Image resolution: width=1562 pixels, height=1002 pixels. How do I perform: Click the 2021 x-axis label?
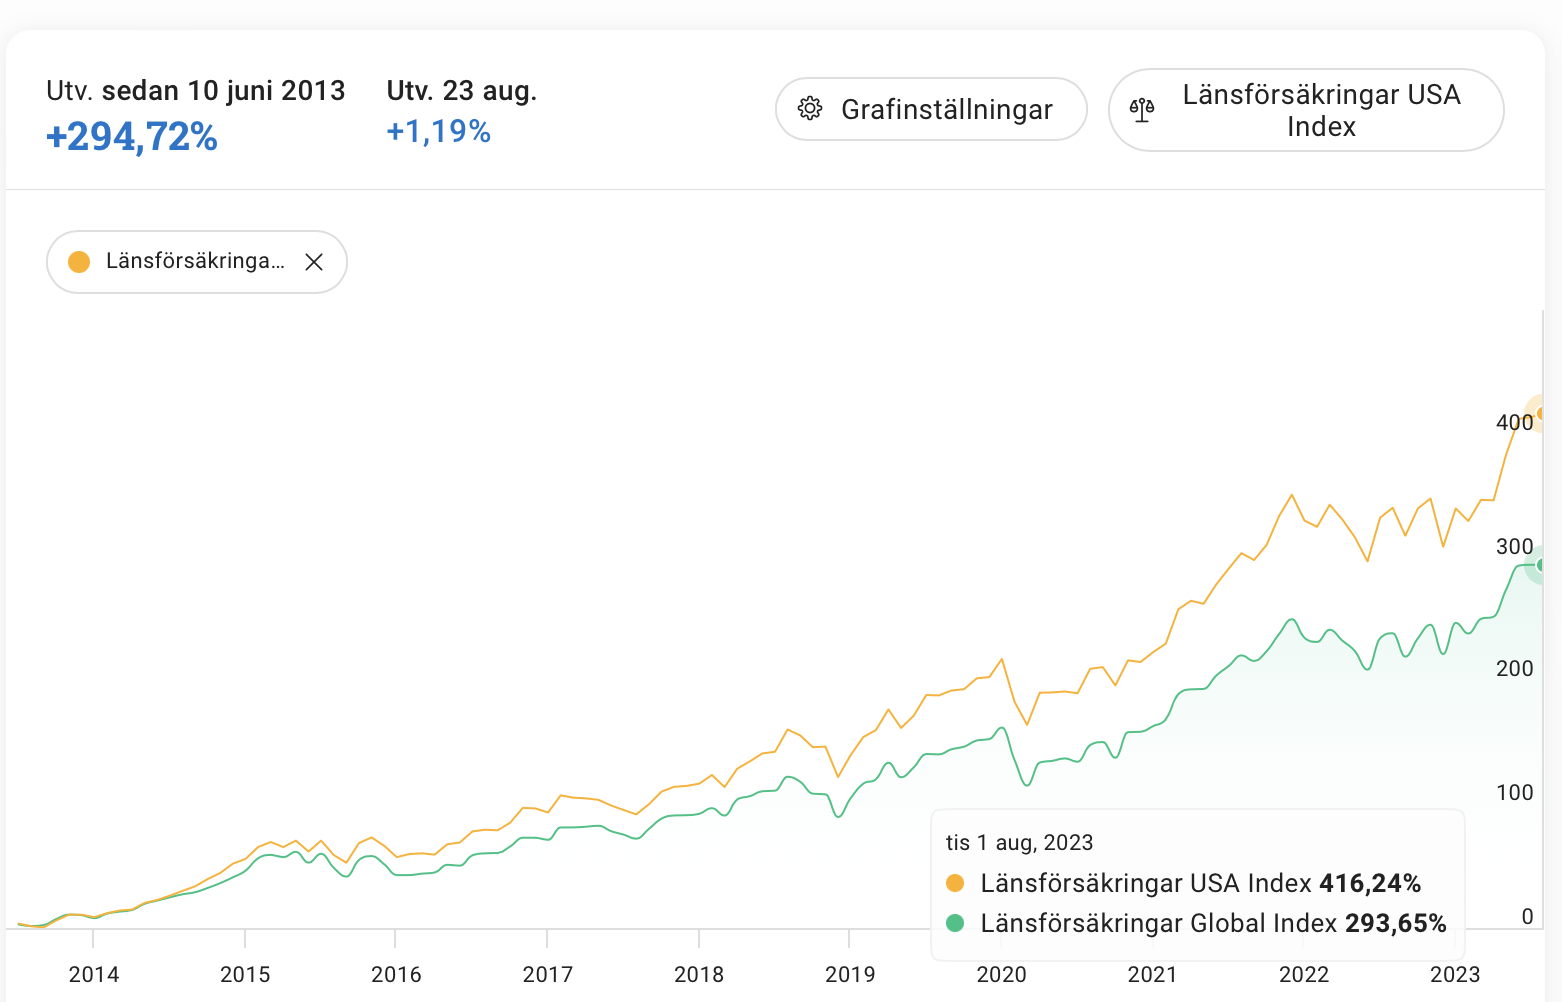1153,974
